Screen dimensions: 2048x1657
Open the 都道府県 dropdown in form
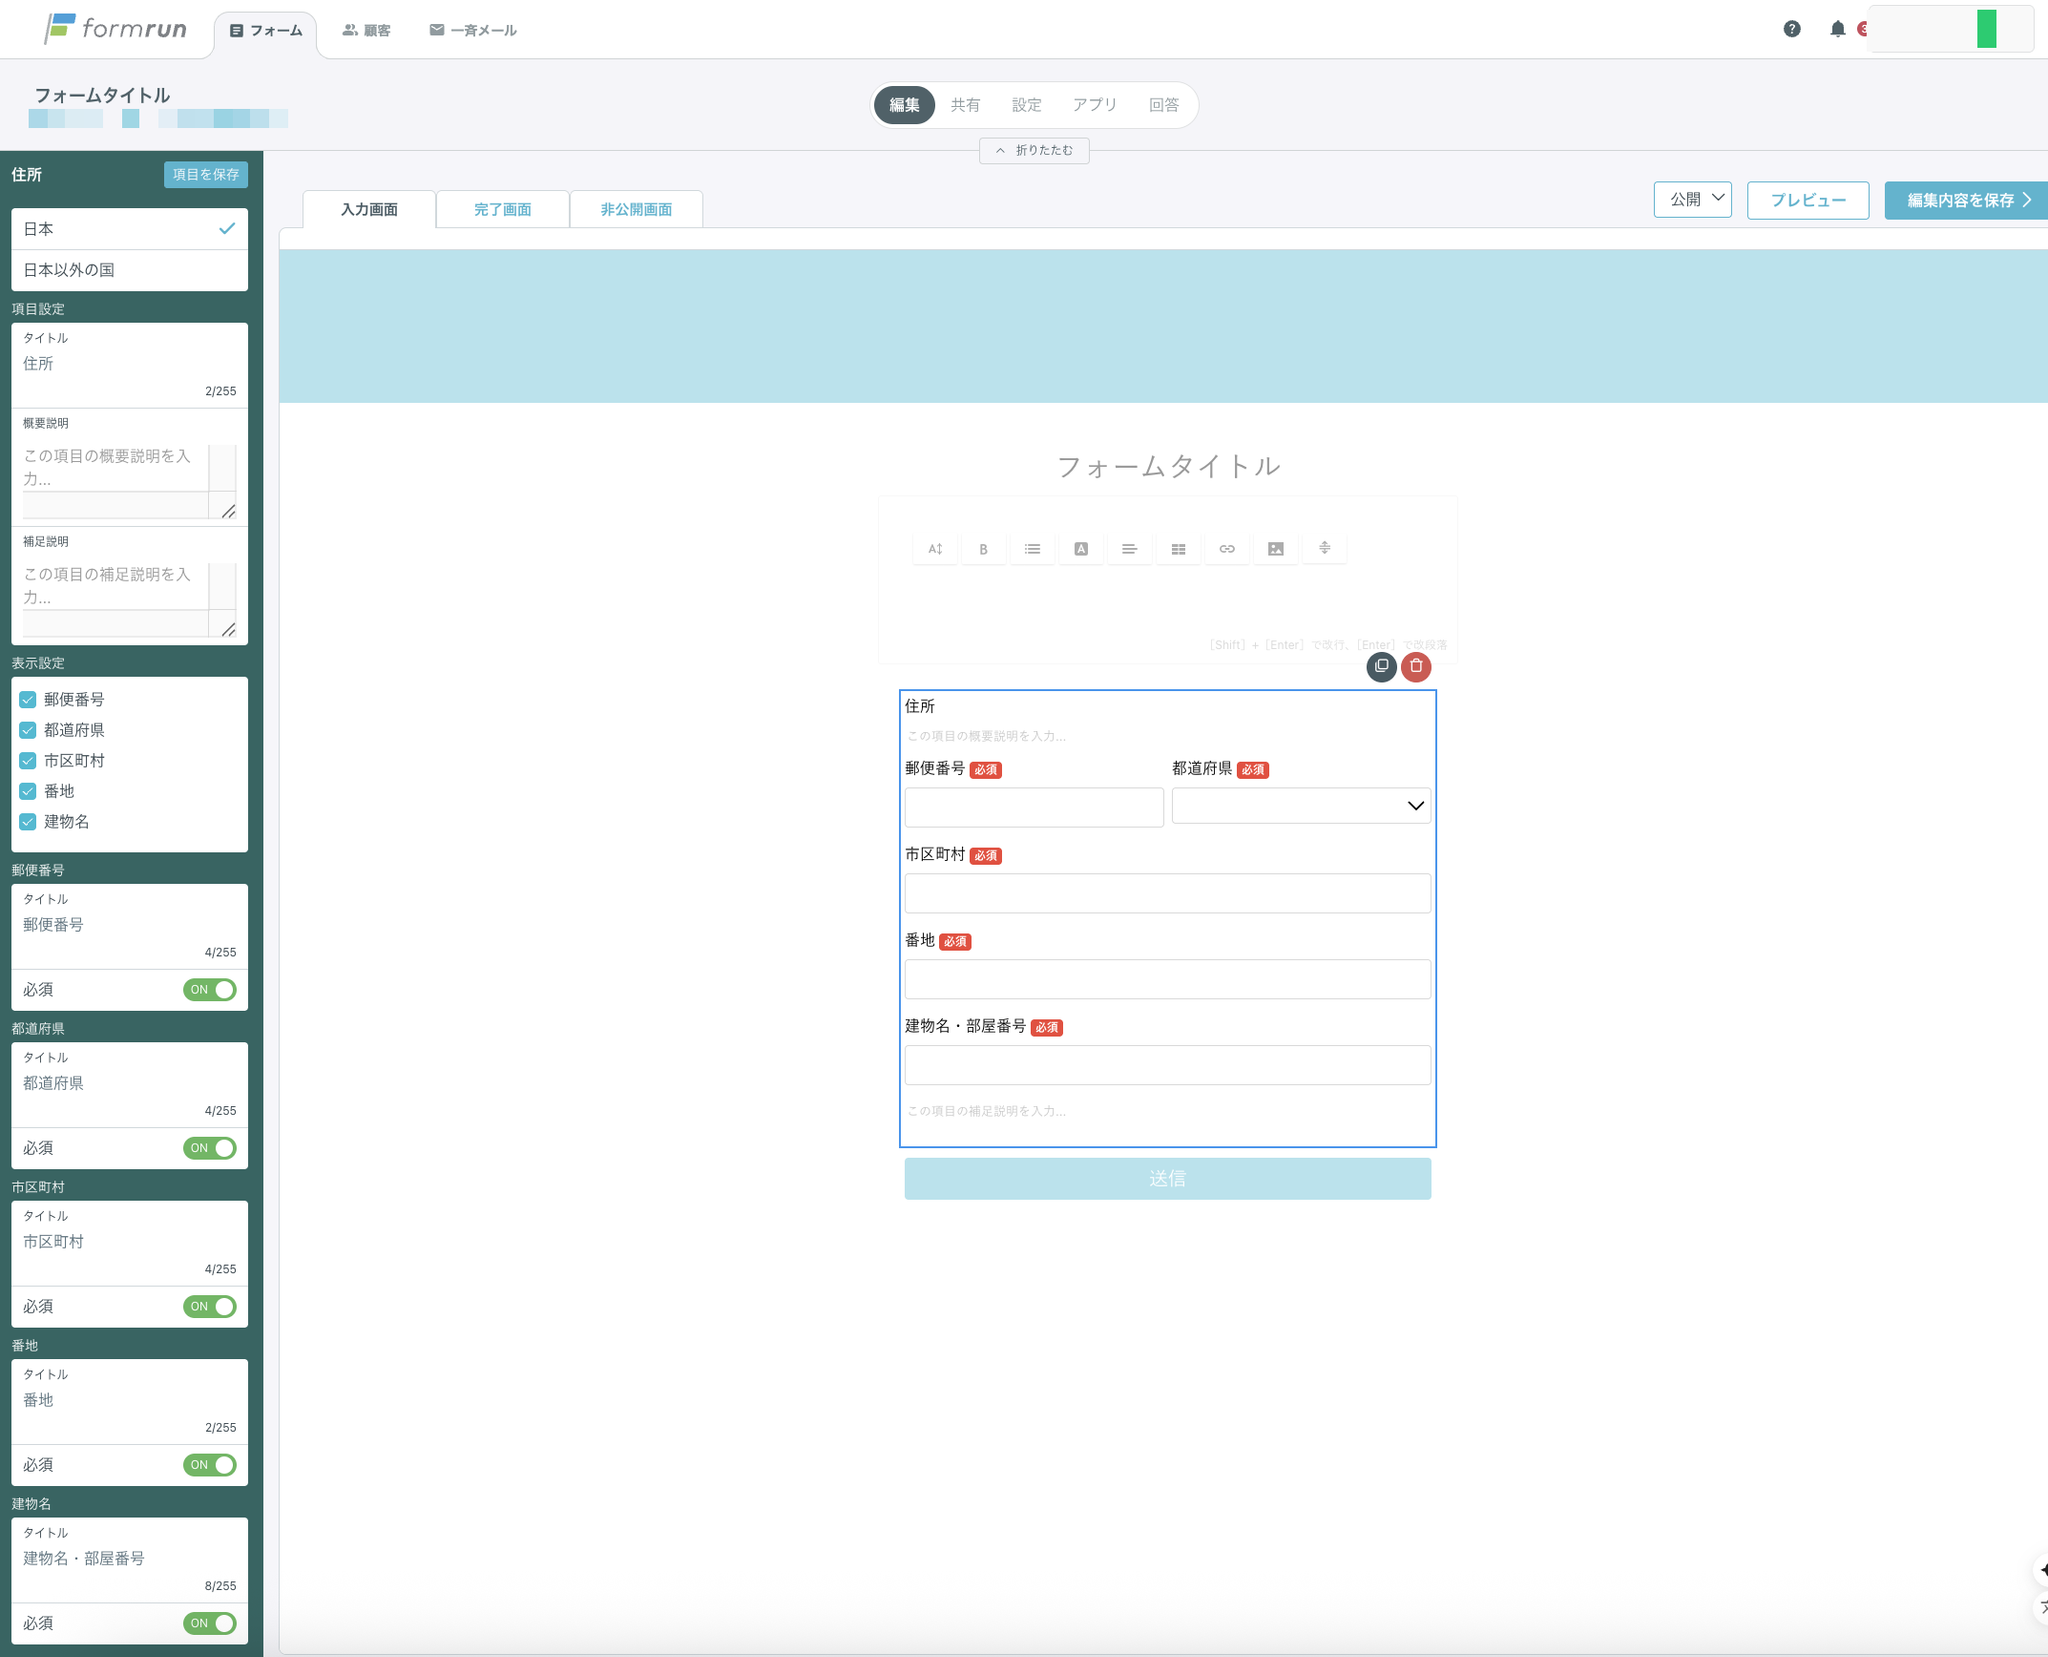pos(1300,806)
